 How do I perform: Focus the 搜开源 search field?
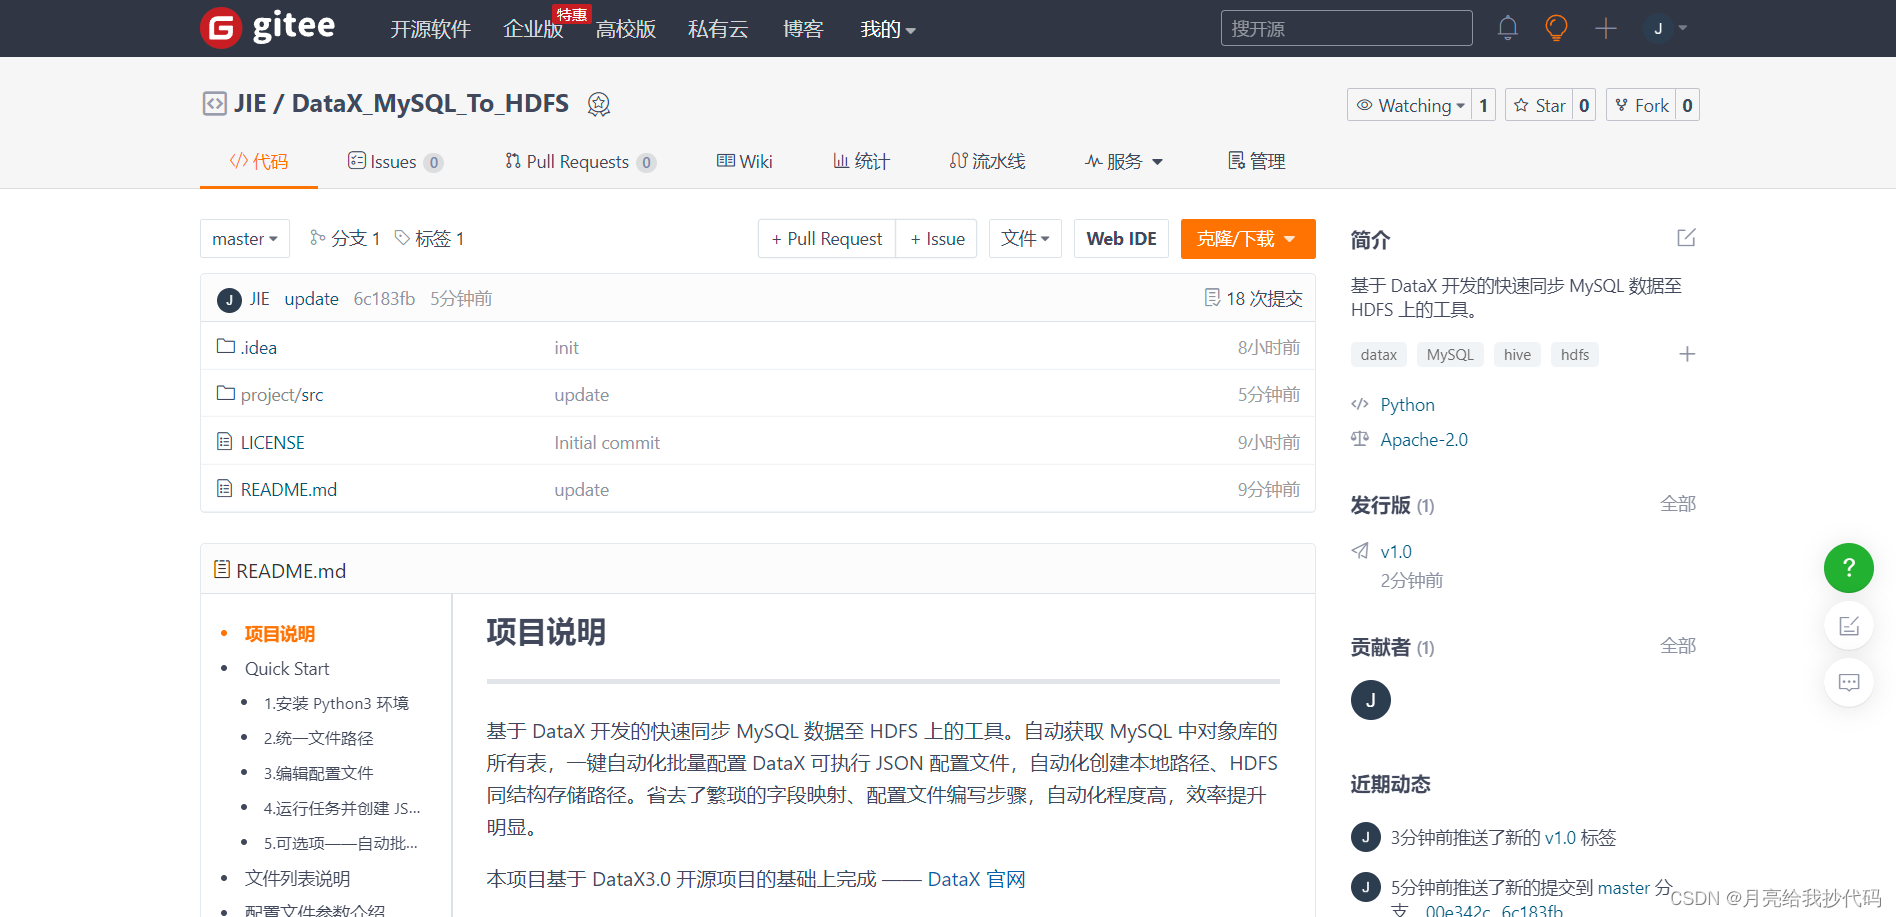(x=1346, y=28)
